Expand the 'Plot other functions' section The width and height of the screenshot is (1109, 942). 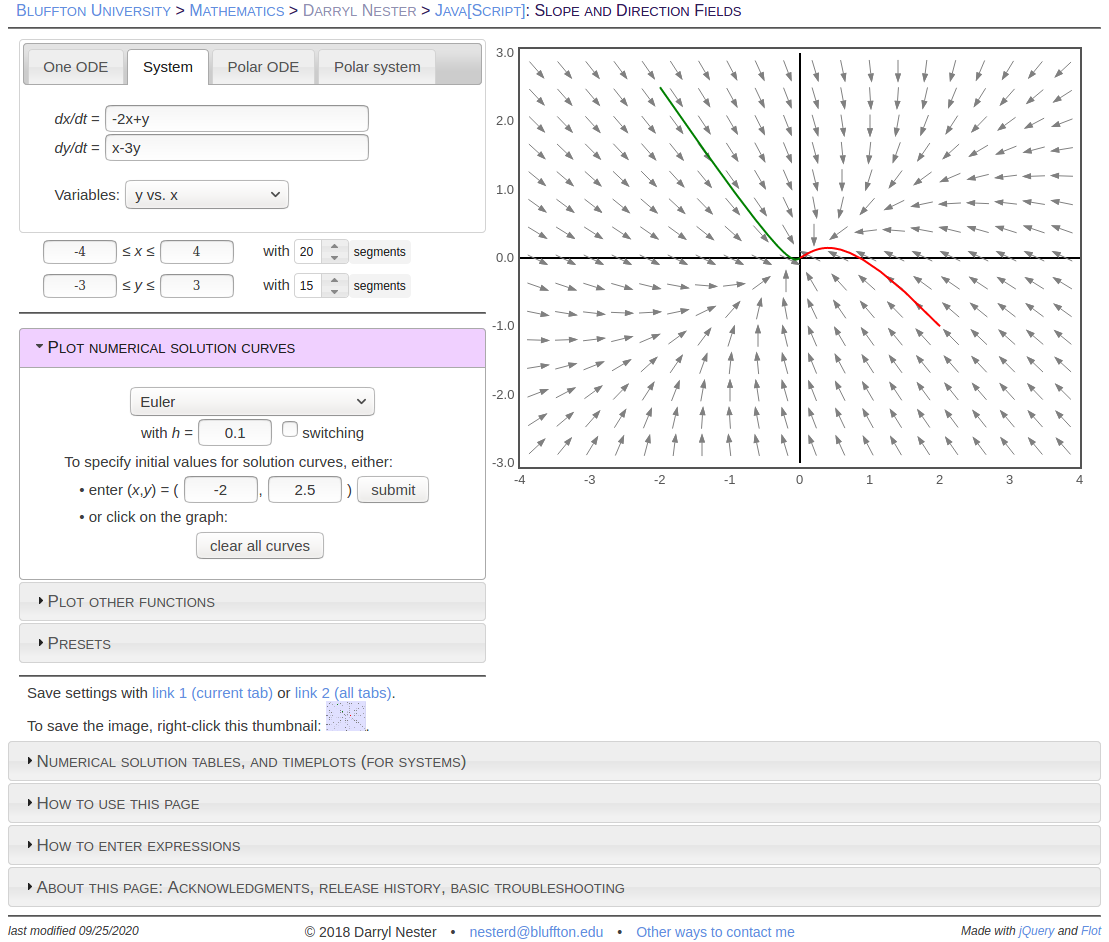[x=129, y=601]
